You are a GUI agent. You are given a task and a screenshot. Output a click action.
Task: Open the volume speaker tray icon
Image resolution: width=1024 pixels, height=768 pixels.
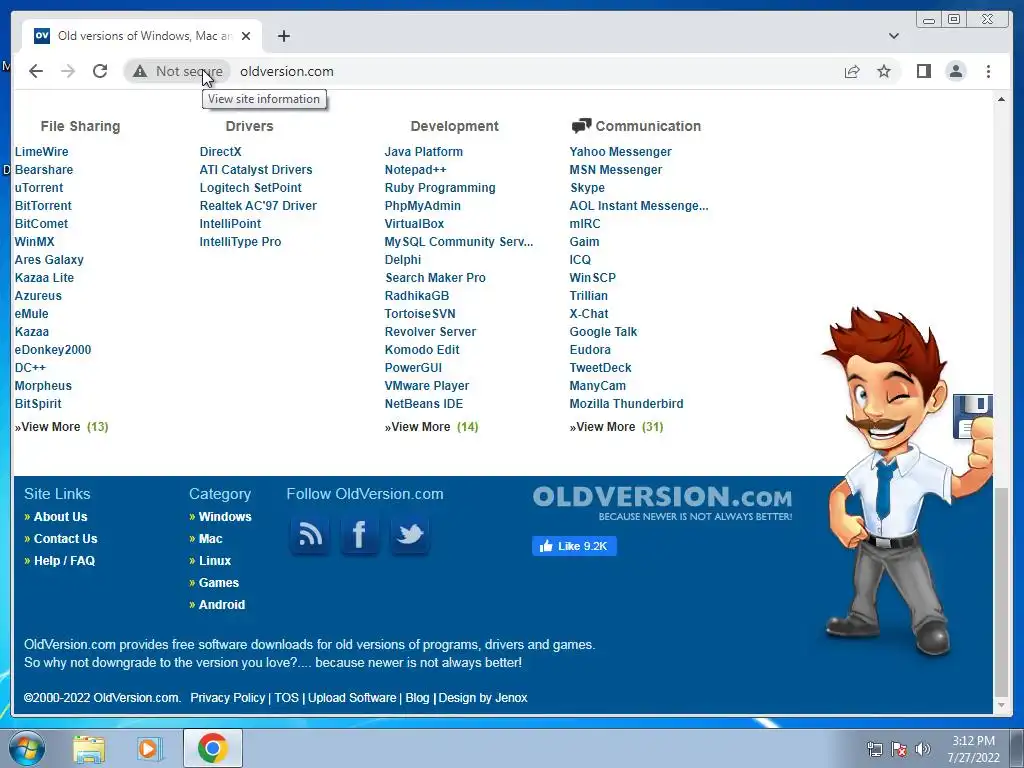click(923, 749)
